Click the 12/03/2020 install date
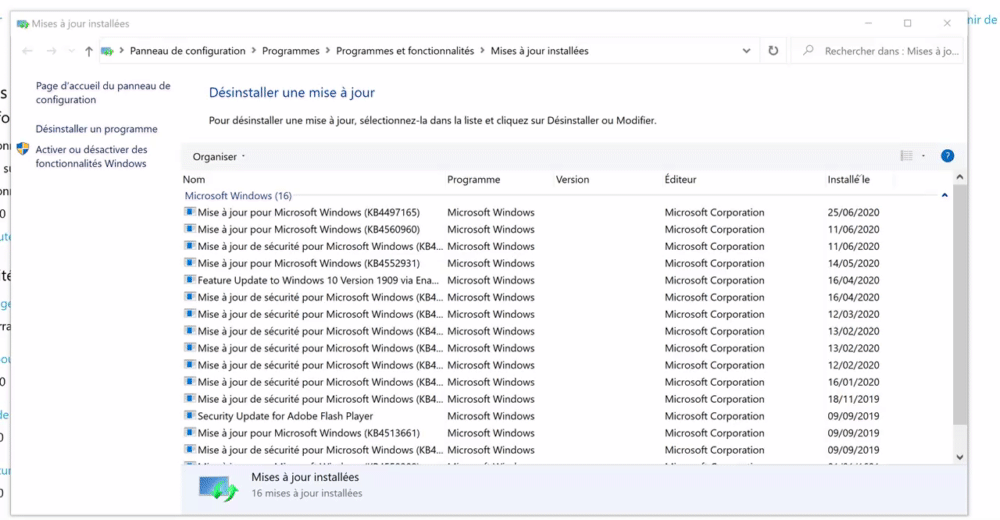Screen dimensions: 1000x520 pyautogui.click(x=853, y=315)
